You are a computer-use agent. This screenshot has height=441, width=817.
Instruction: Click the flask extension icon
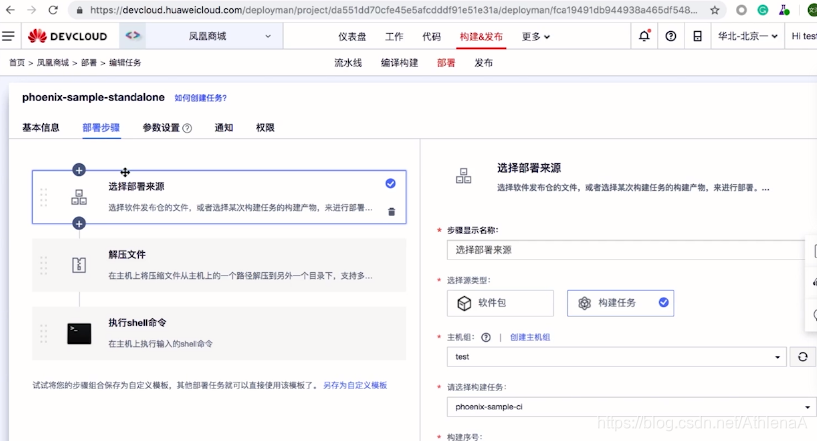pyautogui.click(x=784, y=10)
